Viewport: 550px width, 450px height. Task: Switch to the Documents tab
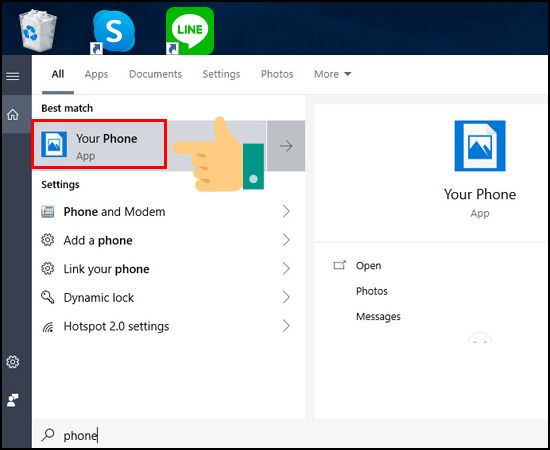click(x=155, y=74)
